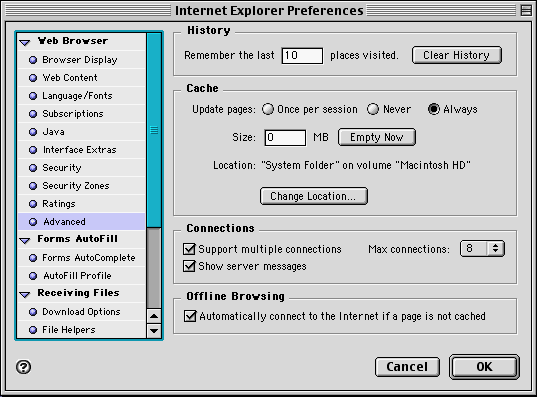Click the help question mark icon
The height and width of the screenshot is (397, 537).
click(24, 367)
